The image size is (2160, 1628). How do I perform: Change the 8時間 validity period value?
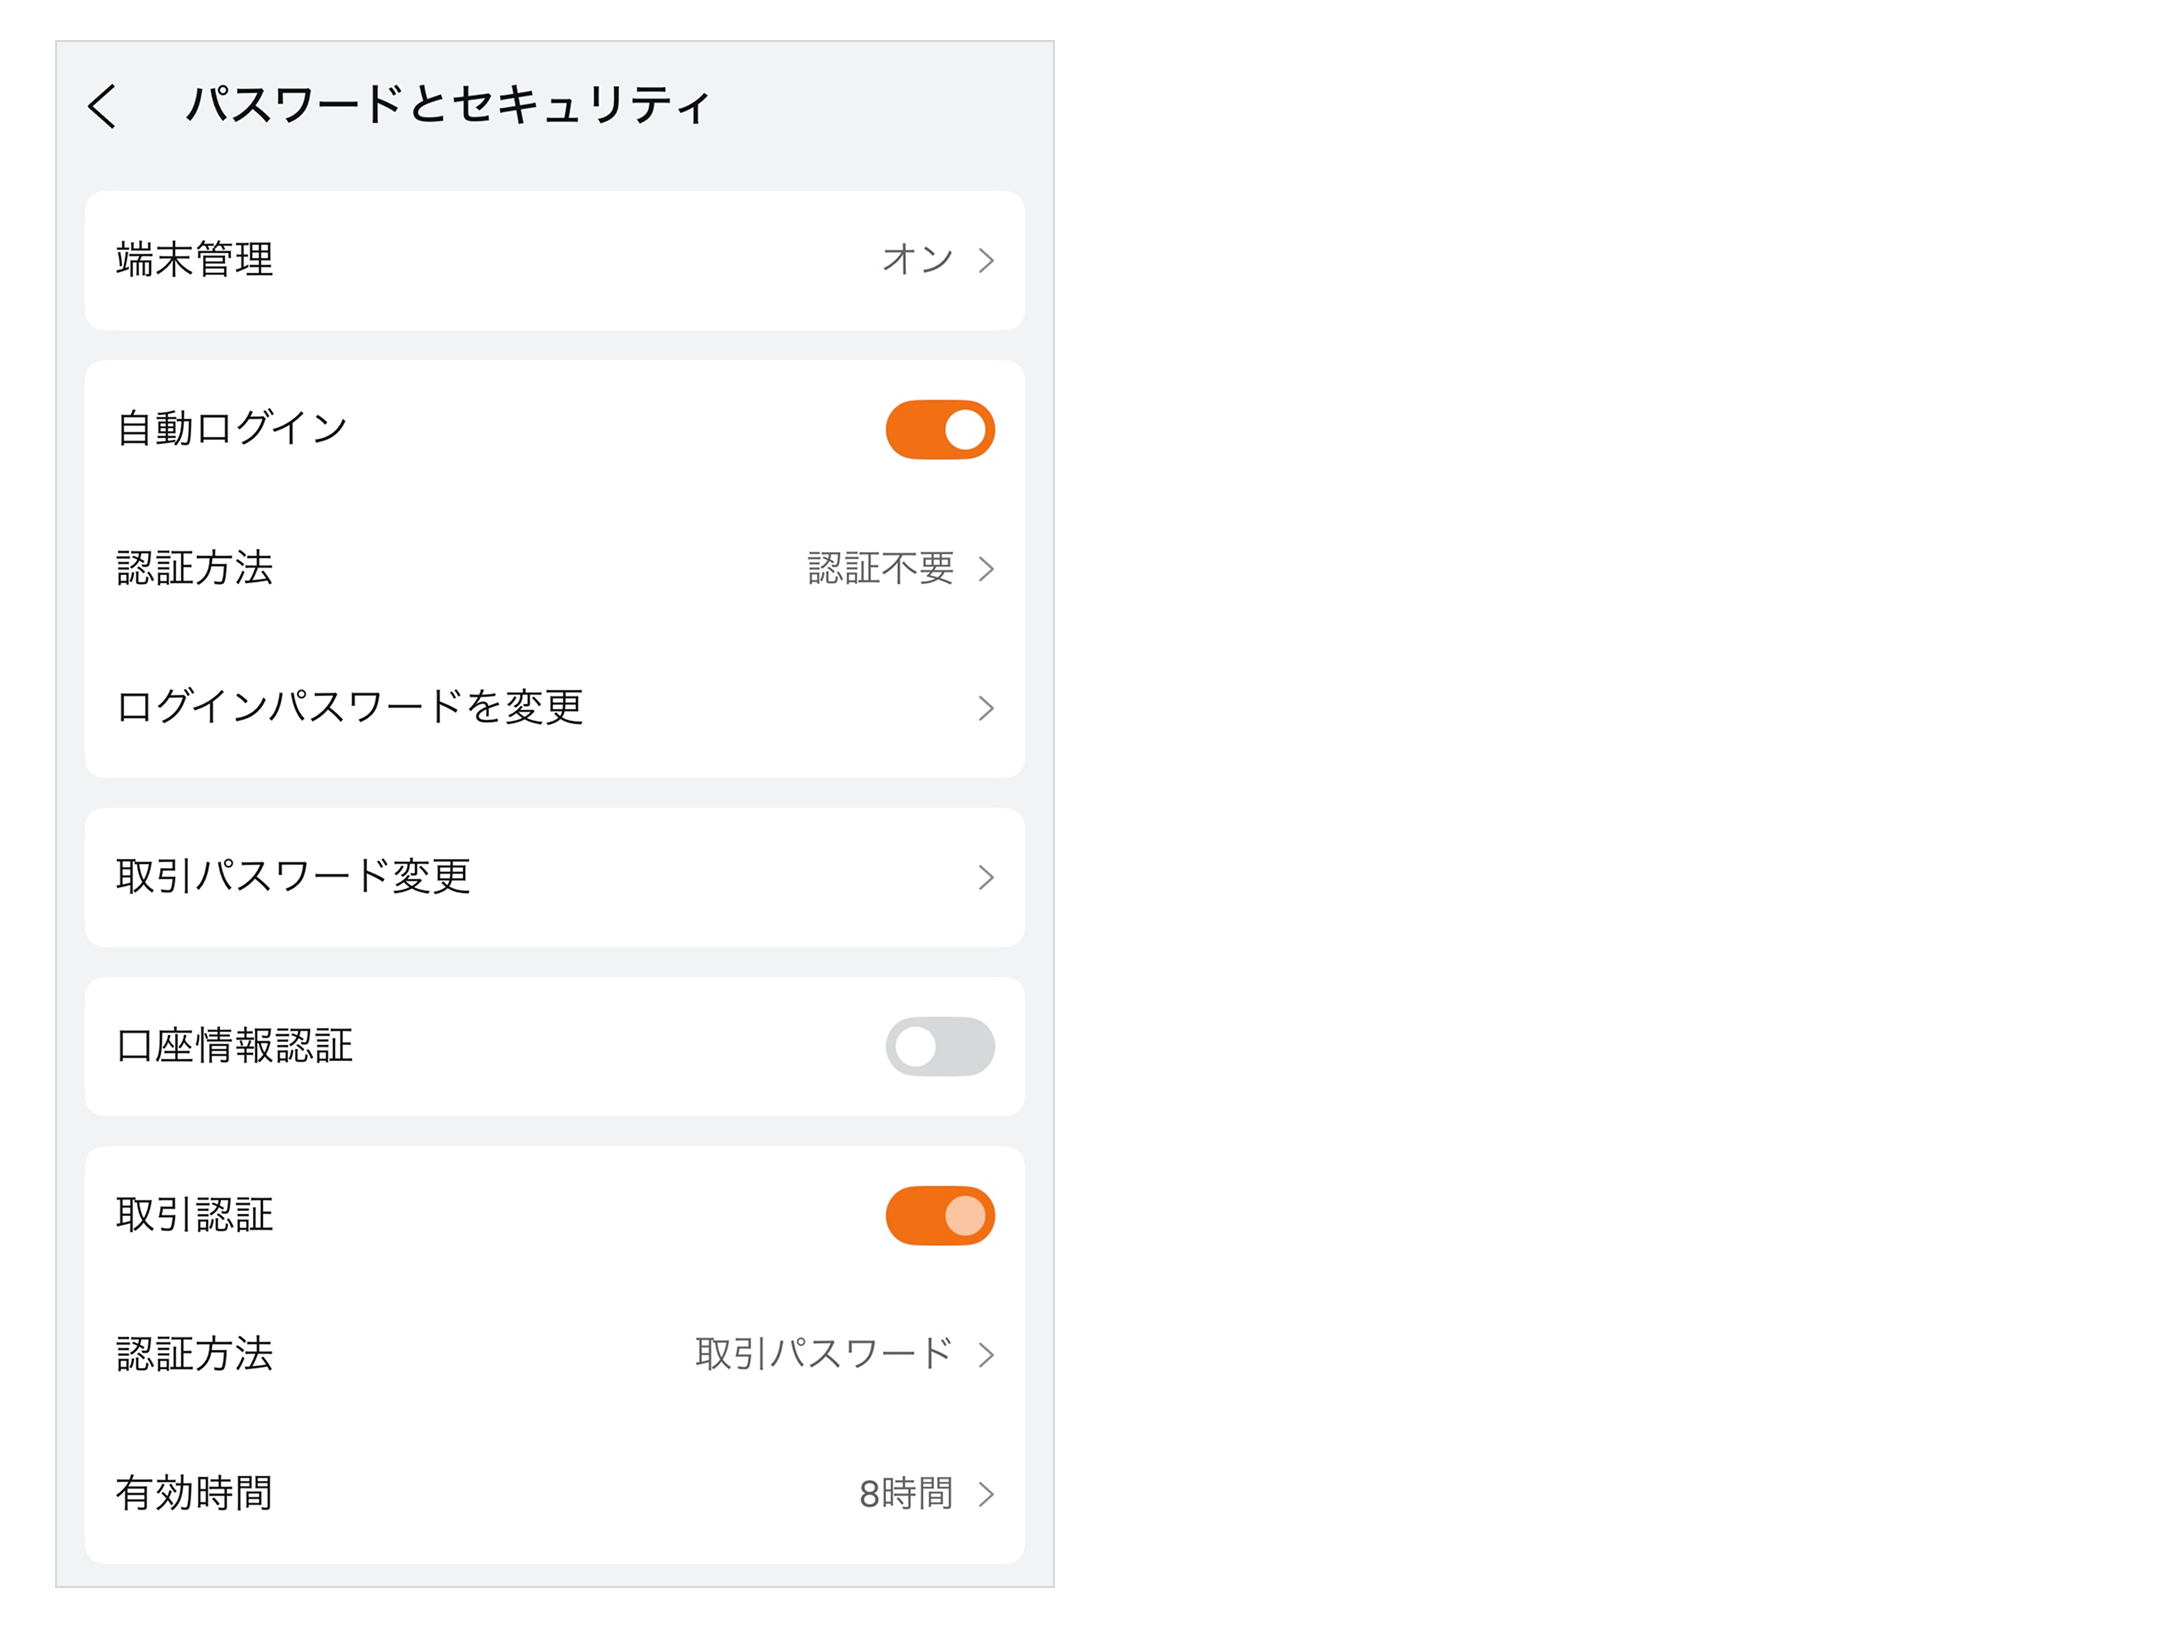click(905, 1494)
